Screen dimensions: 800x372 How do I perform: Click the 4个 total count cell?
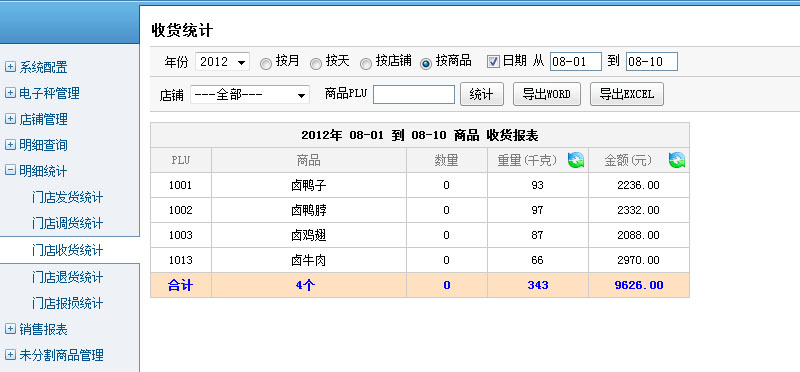(309, 285)
